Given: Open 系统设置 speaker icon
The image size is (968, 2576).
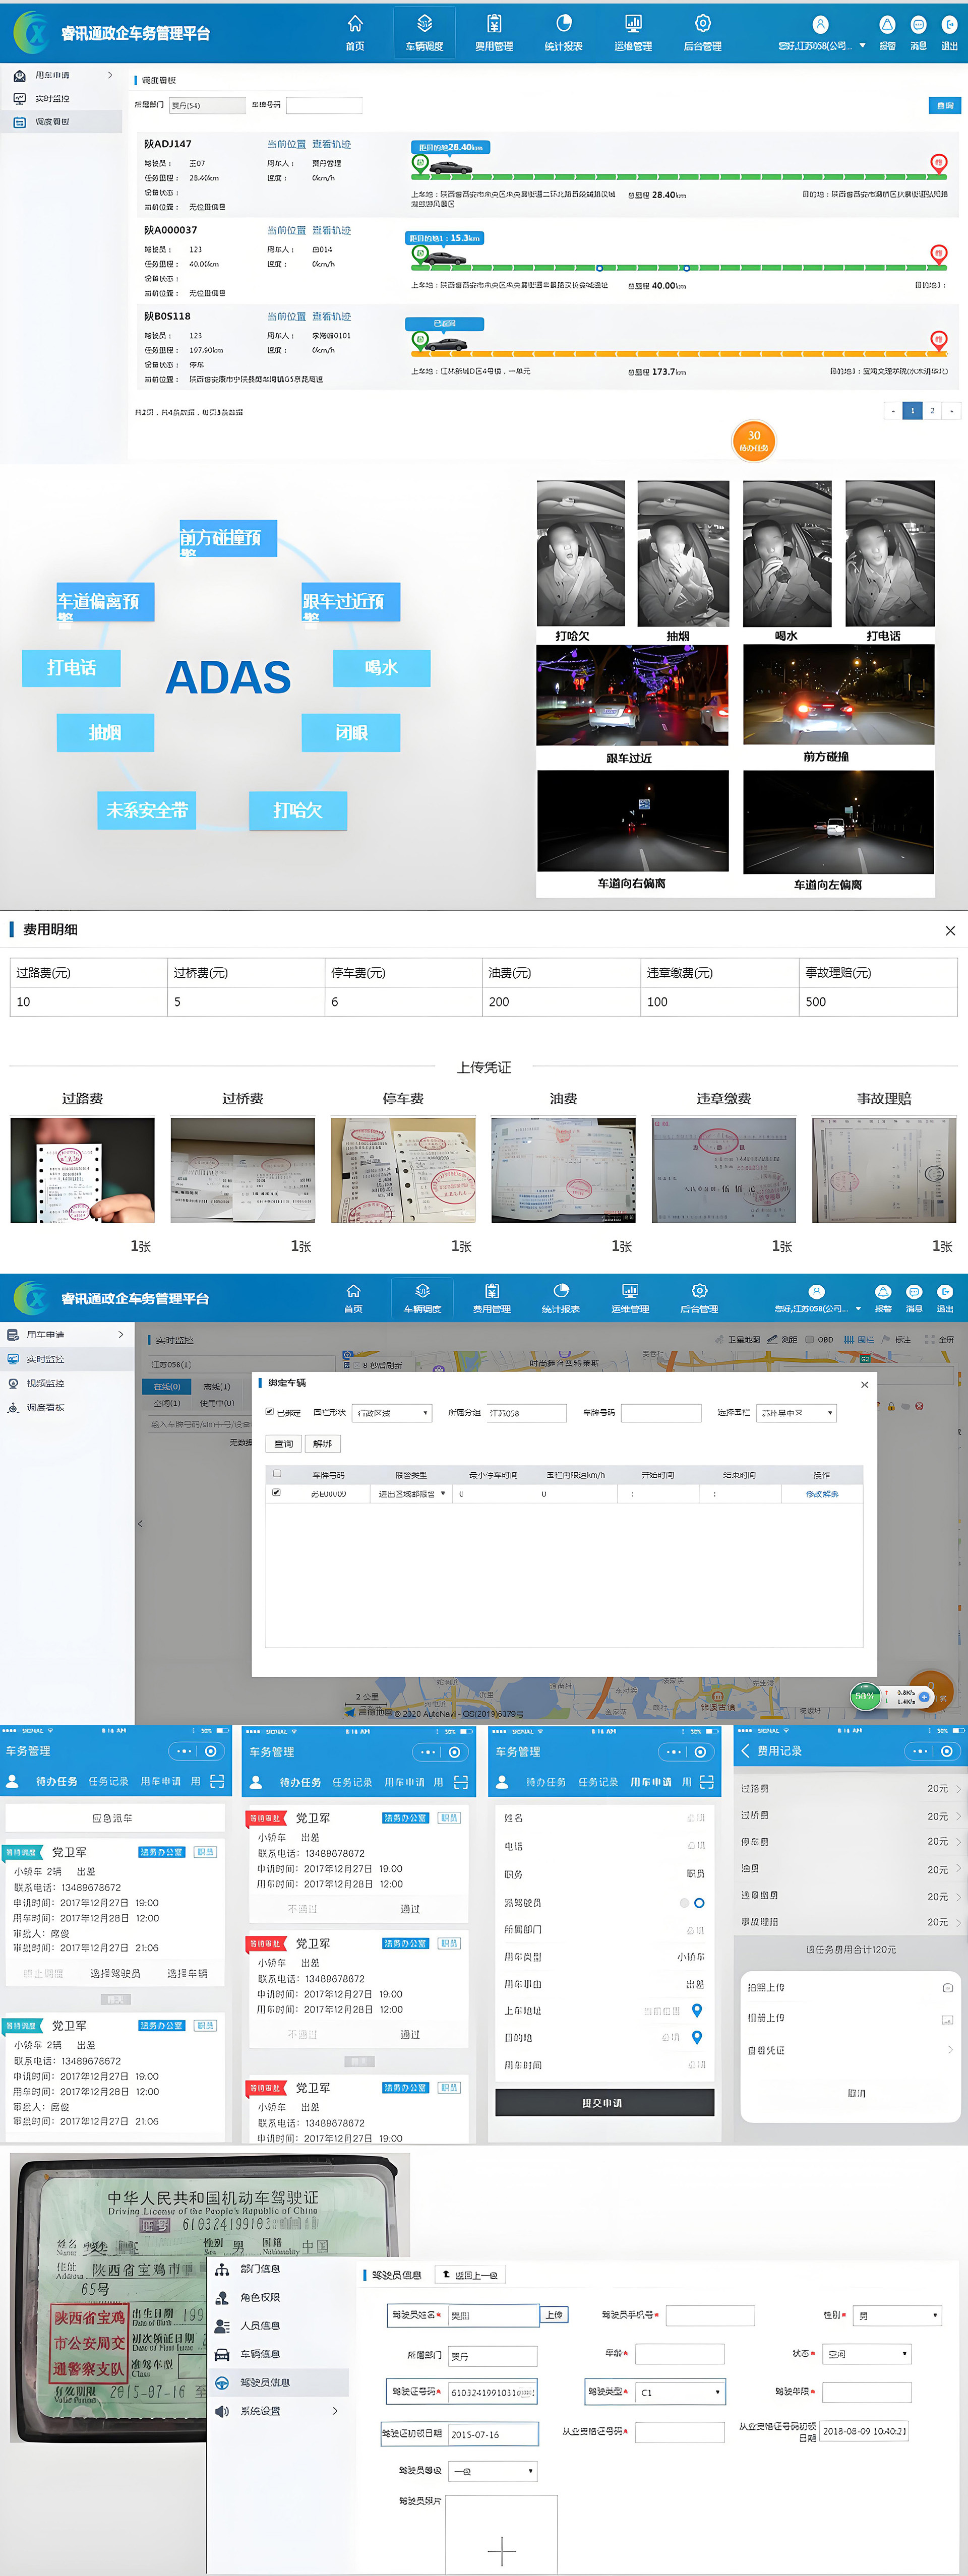Looking at the screenshot, I should pos(222,2411).
